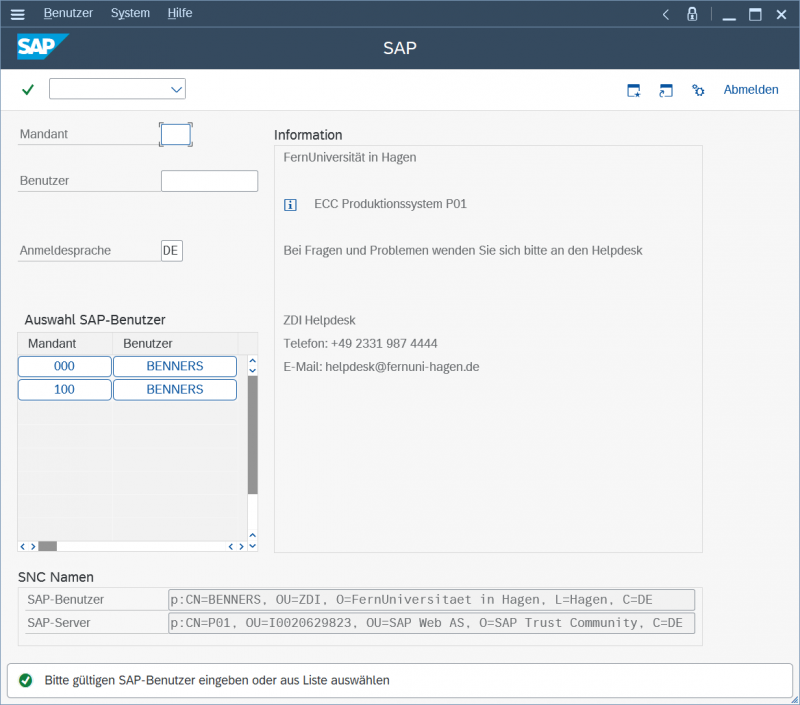The image size is (800, 705).
Task: Open the Hilfe menu
Action: (x=180, y=13)
